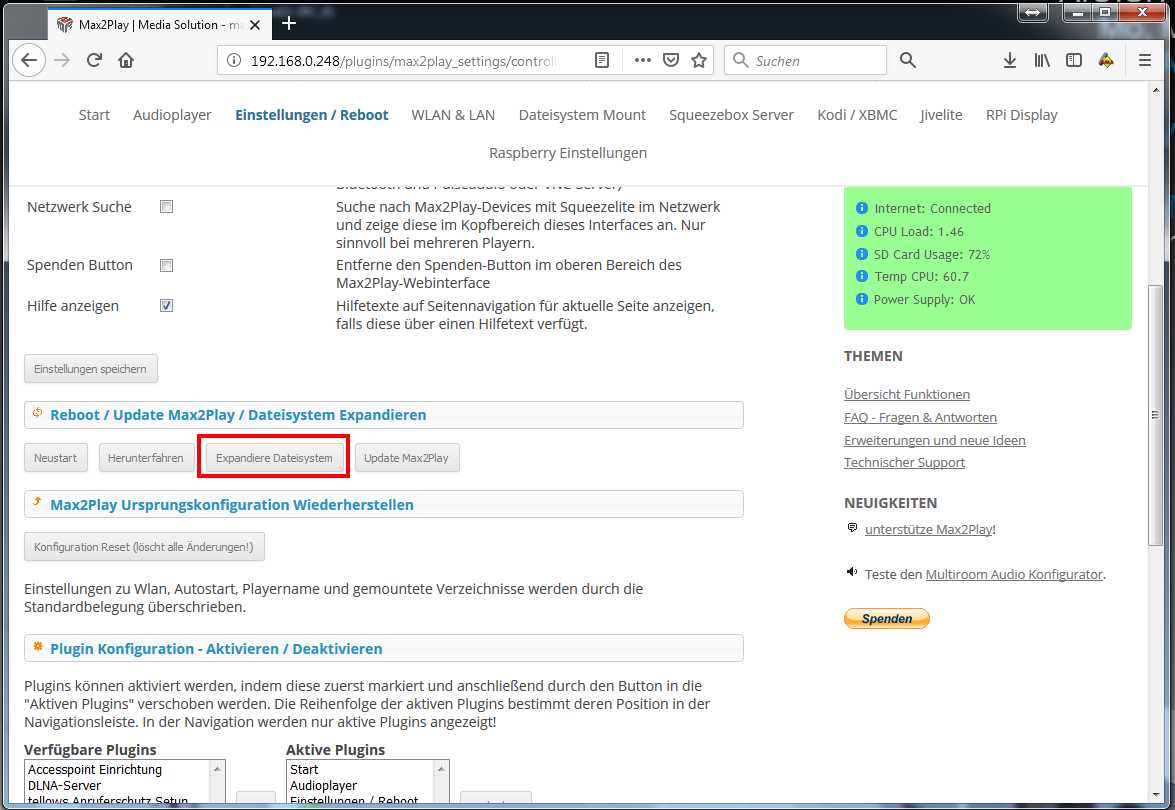This screenshot has width=1175, height=810.
Task: Collapse Reboot / Update Max2Play section header
Action: (x=384, y=415)
